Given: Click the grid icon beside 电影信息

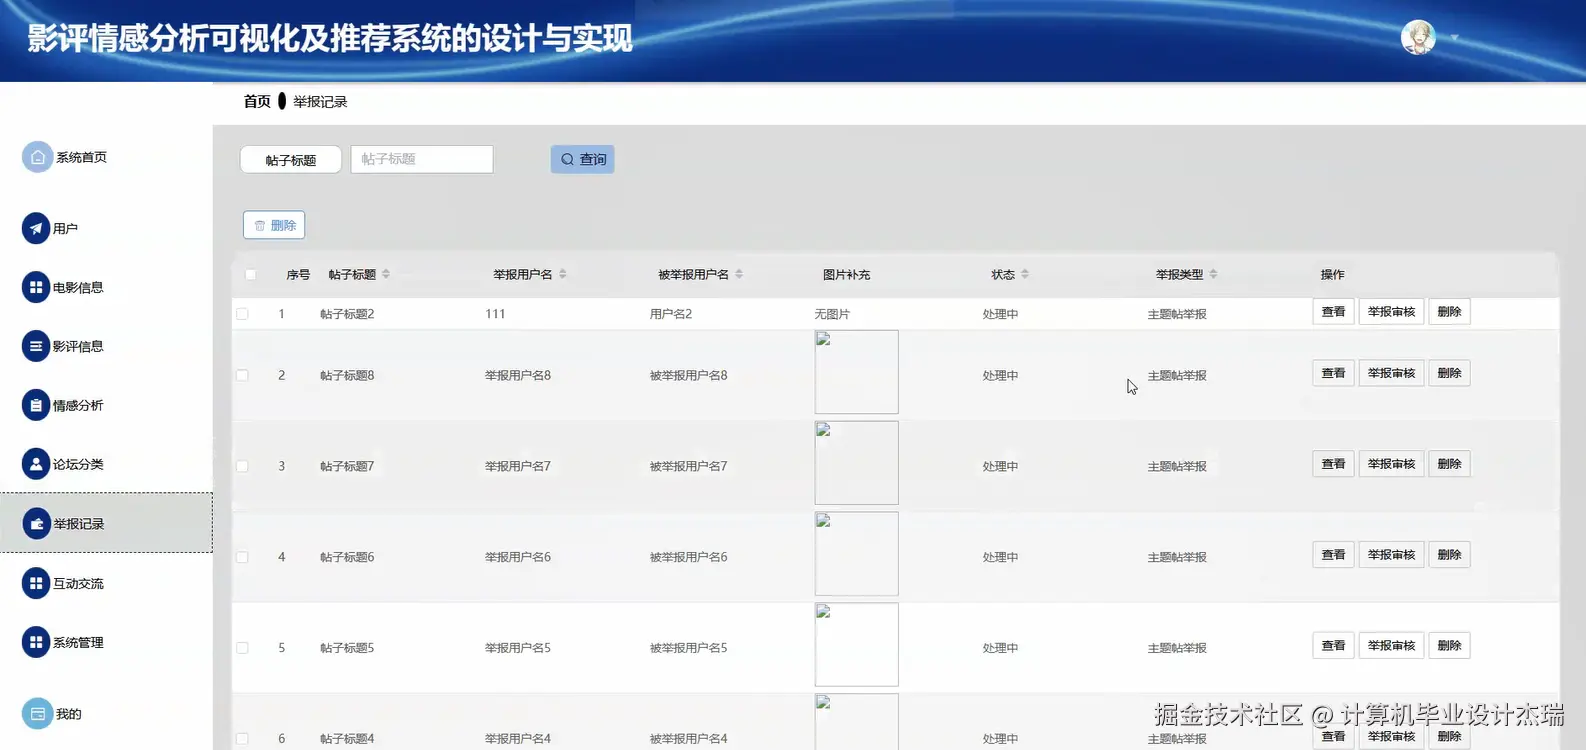Looking at the screenshot, I should coord(36,287).
